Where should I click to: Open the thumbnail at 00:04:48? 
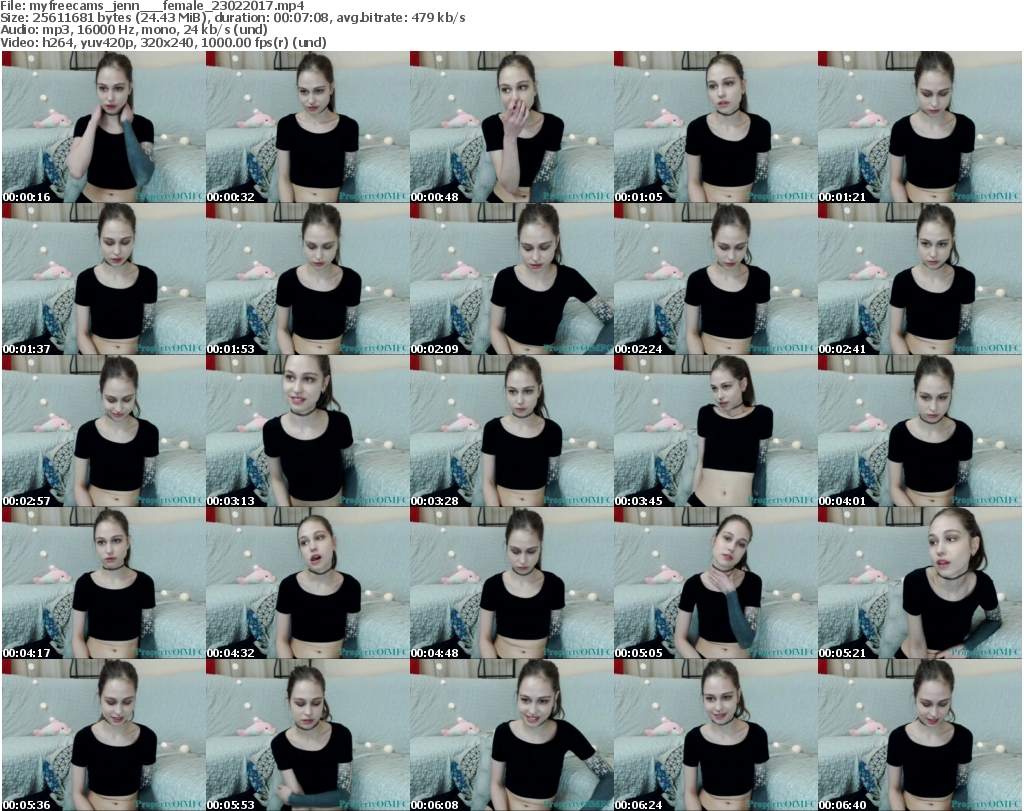(511, 583)
